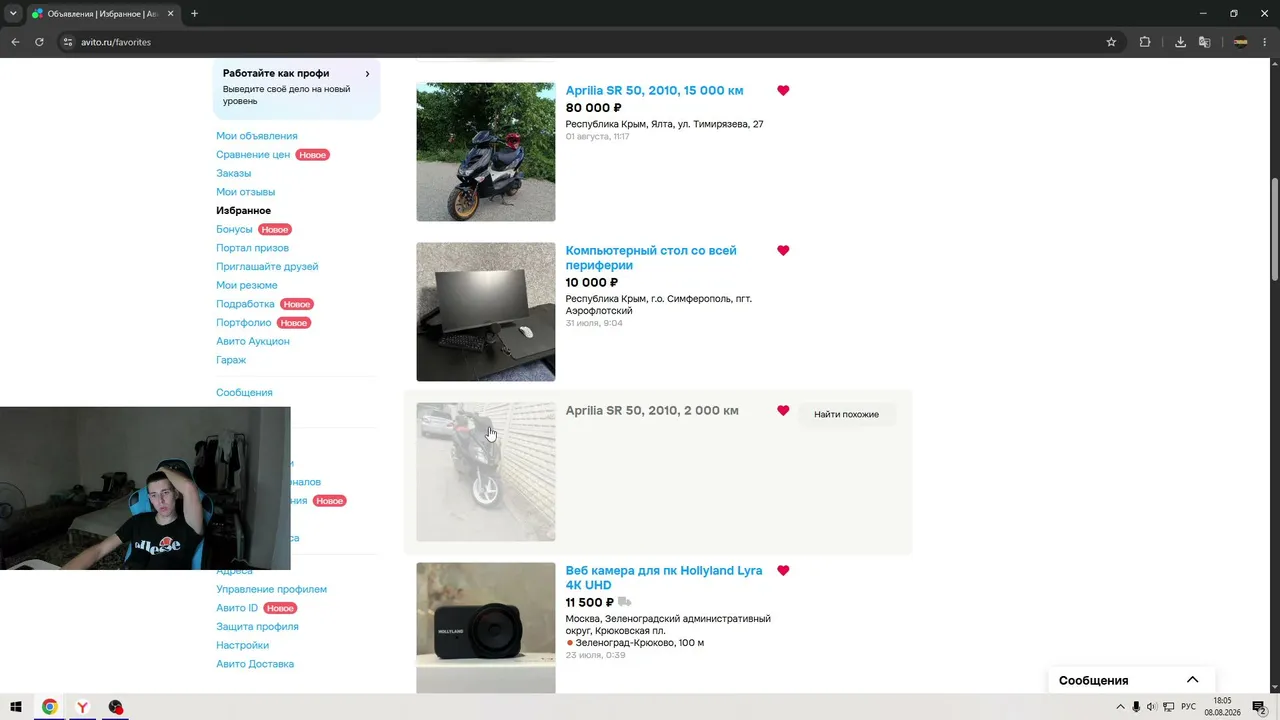Open Мои резюме link
The image size is (1280, 720).
pos(247,285)
